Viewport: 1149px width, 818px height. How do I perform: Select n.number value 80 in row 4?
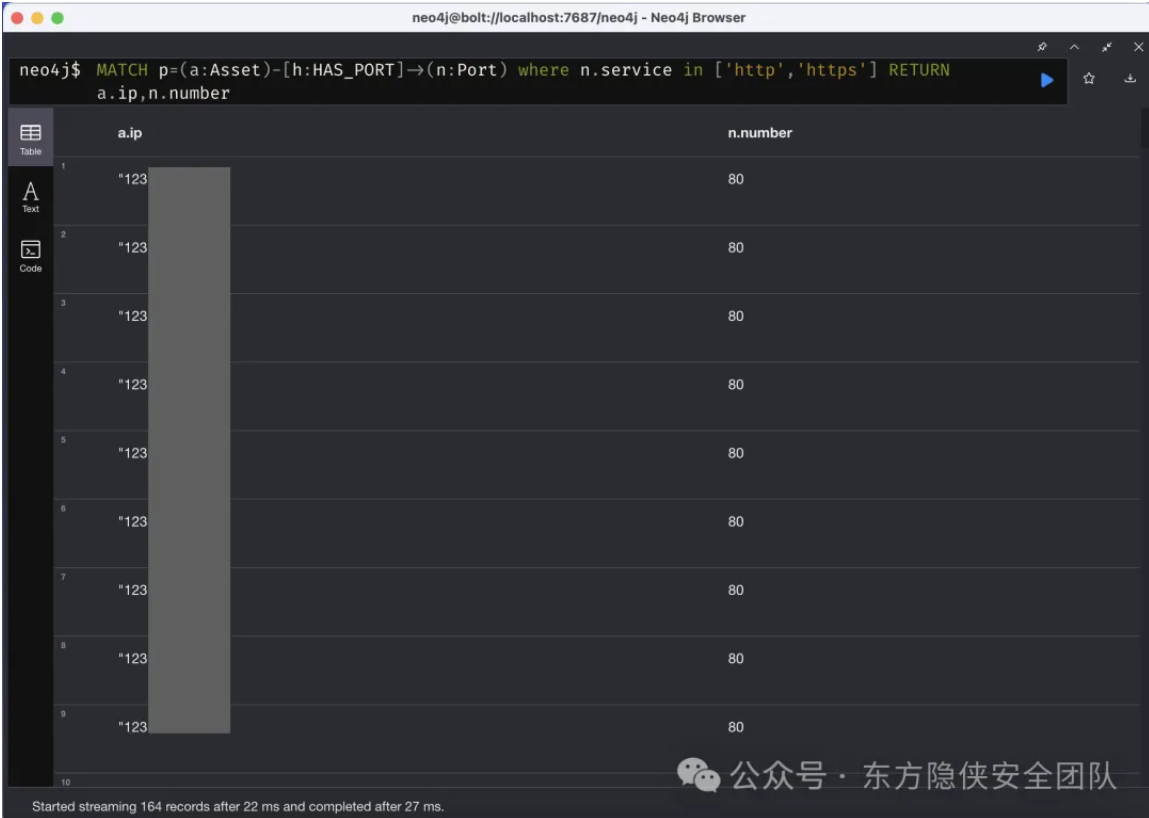(736, 385)
